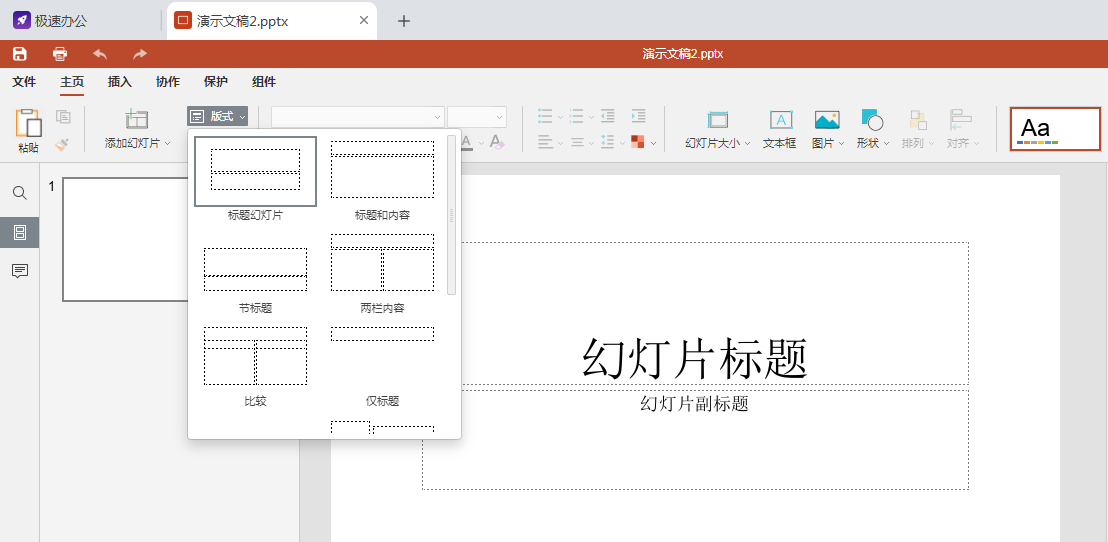Click the search magnifier in left sidebar
Screen dimensions: 1108x542
(20, 193)
